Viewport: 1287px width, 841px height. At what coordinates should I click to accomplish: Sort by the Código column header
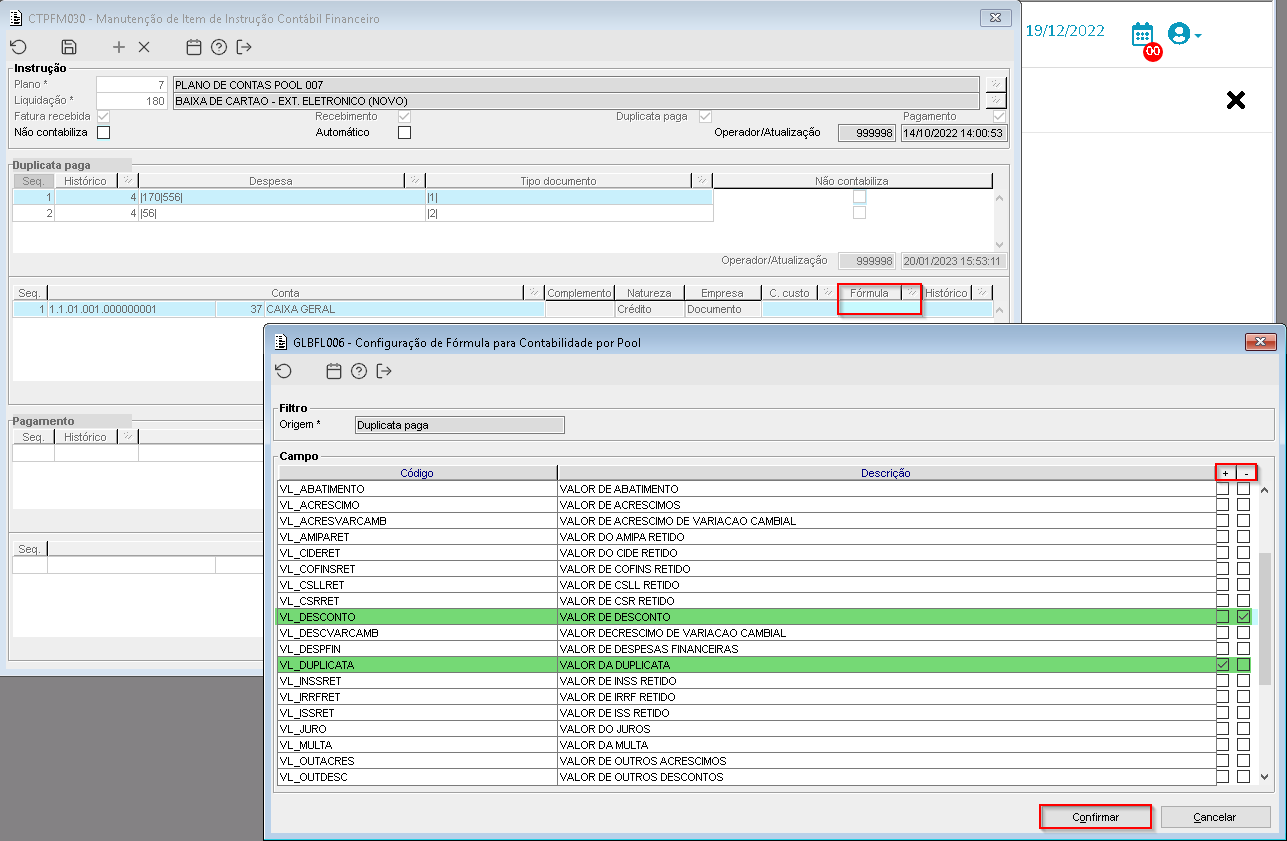click(417, 473)
